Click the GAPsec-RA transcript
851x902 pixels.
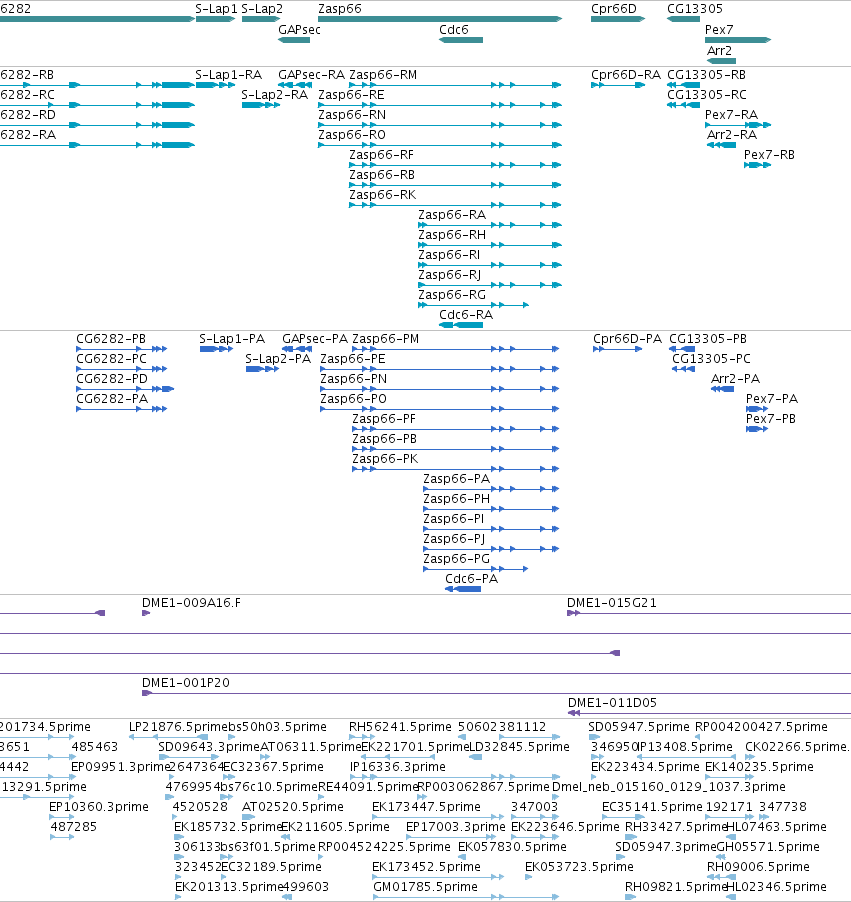[295, 85]
